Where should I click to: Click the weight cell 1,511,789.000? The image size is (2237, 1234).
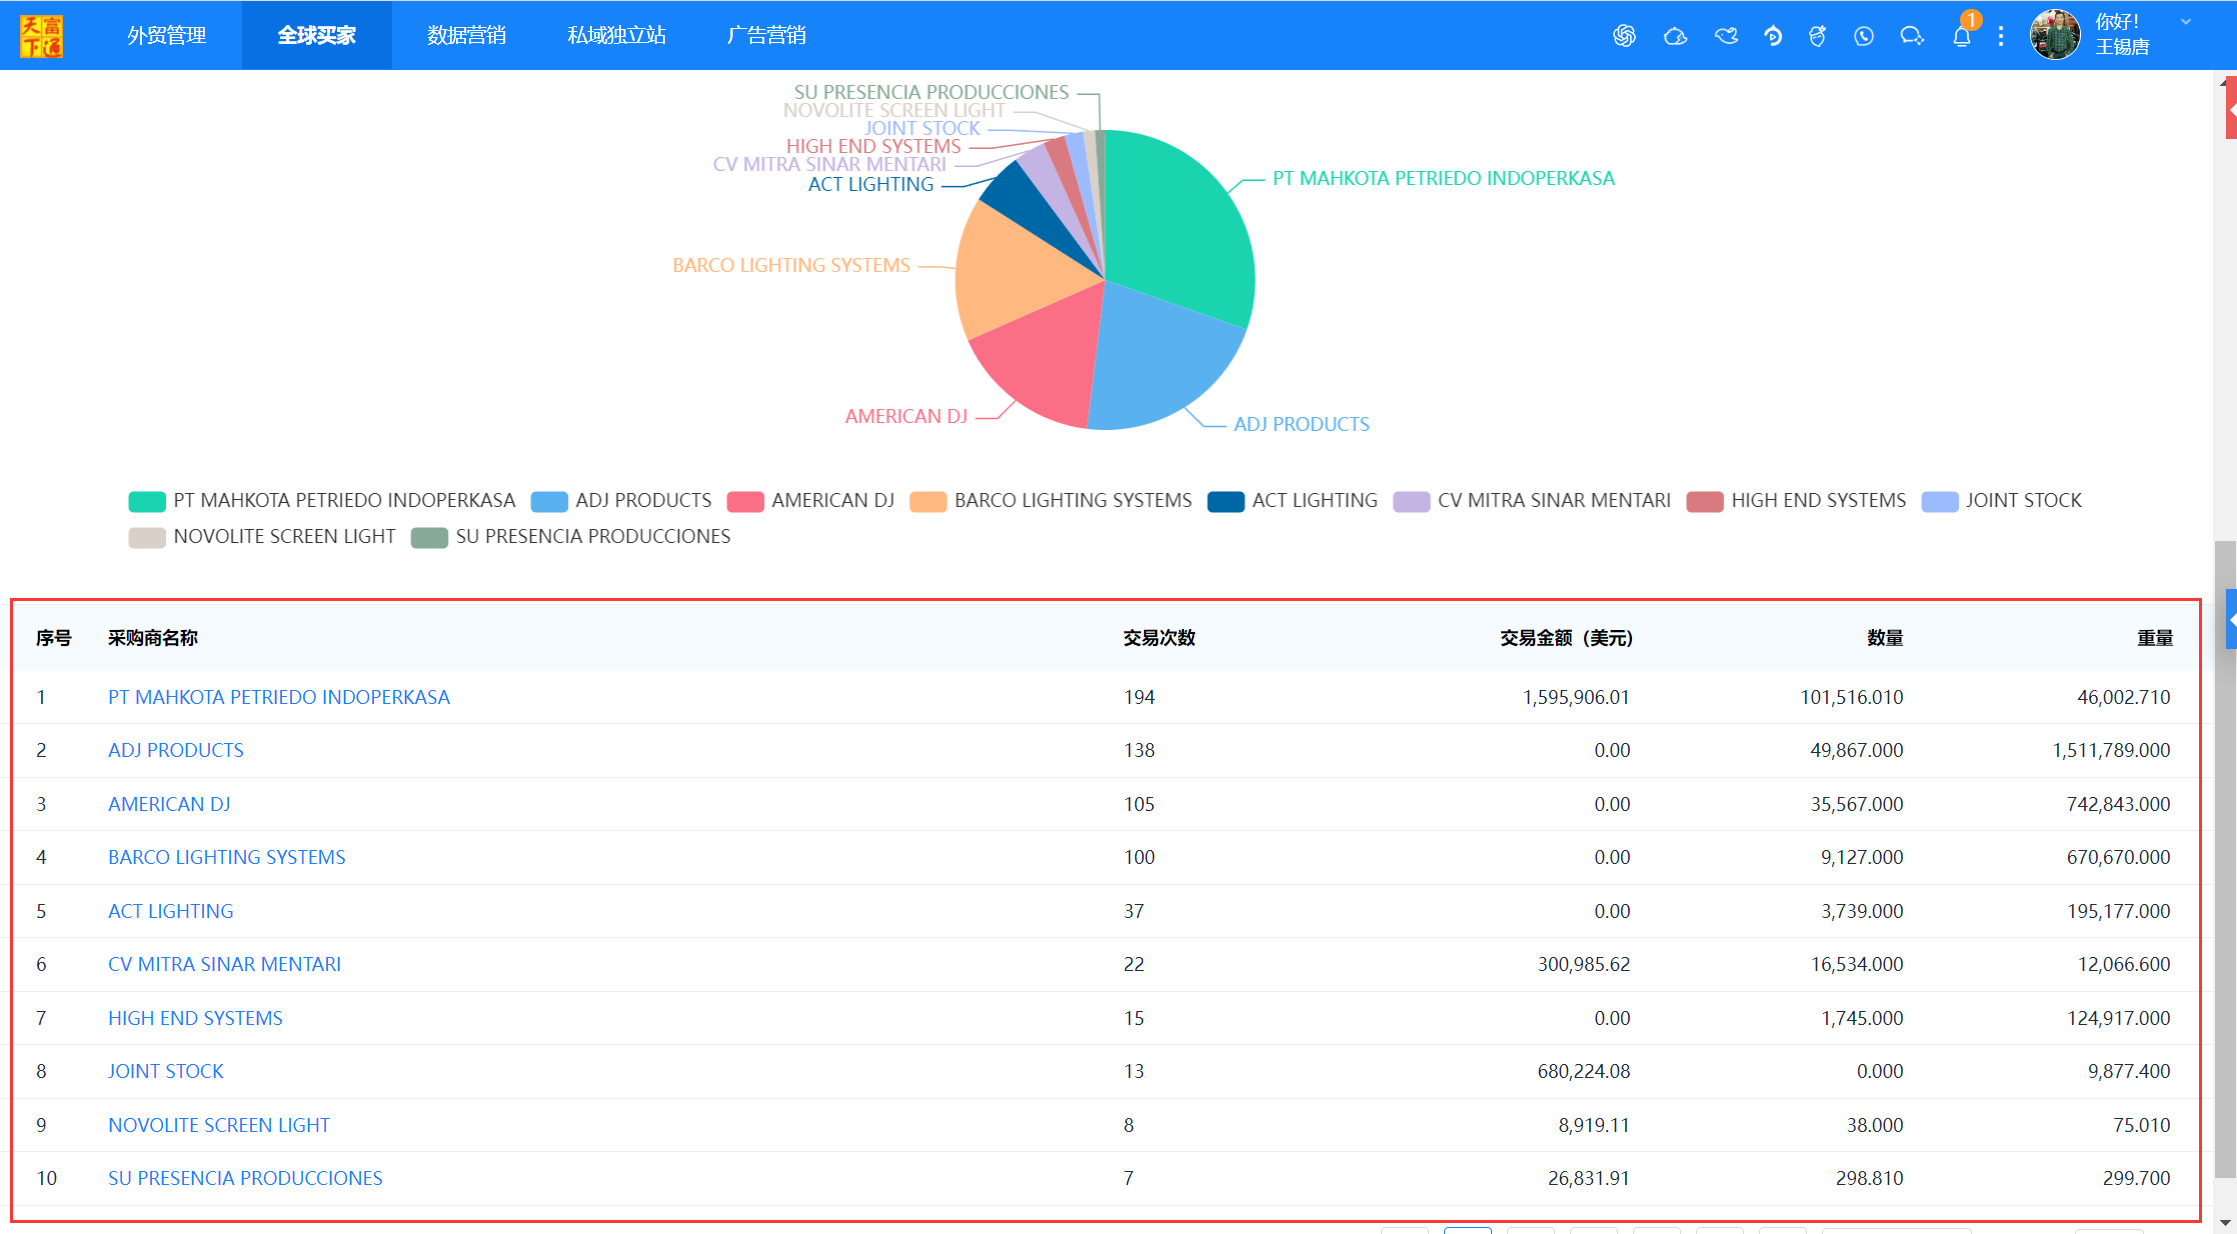pyautogui.click(x=2111, y=750)
